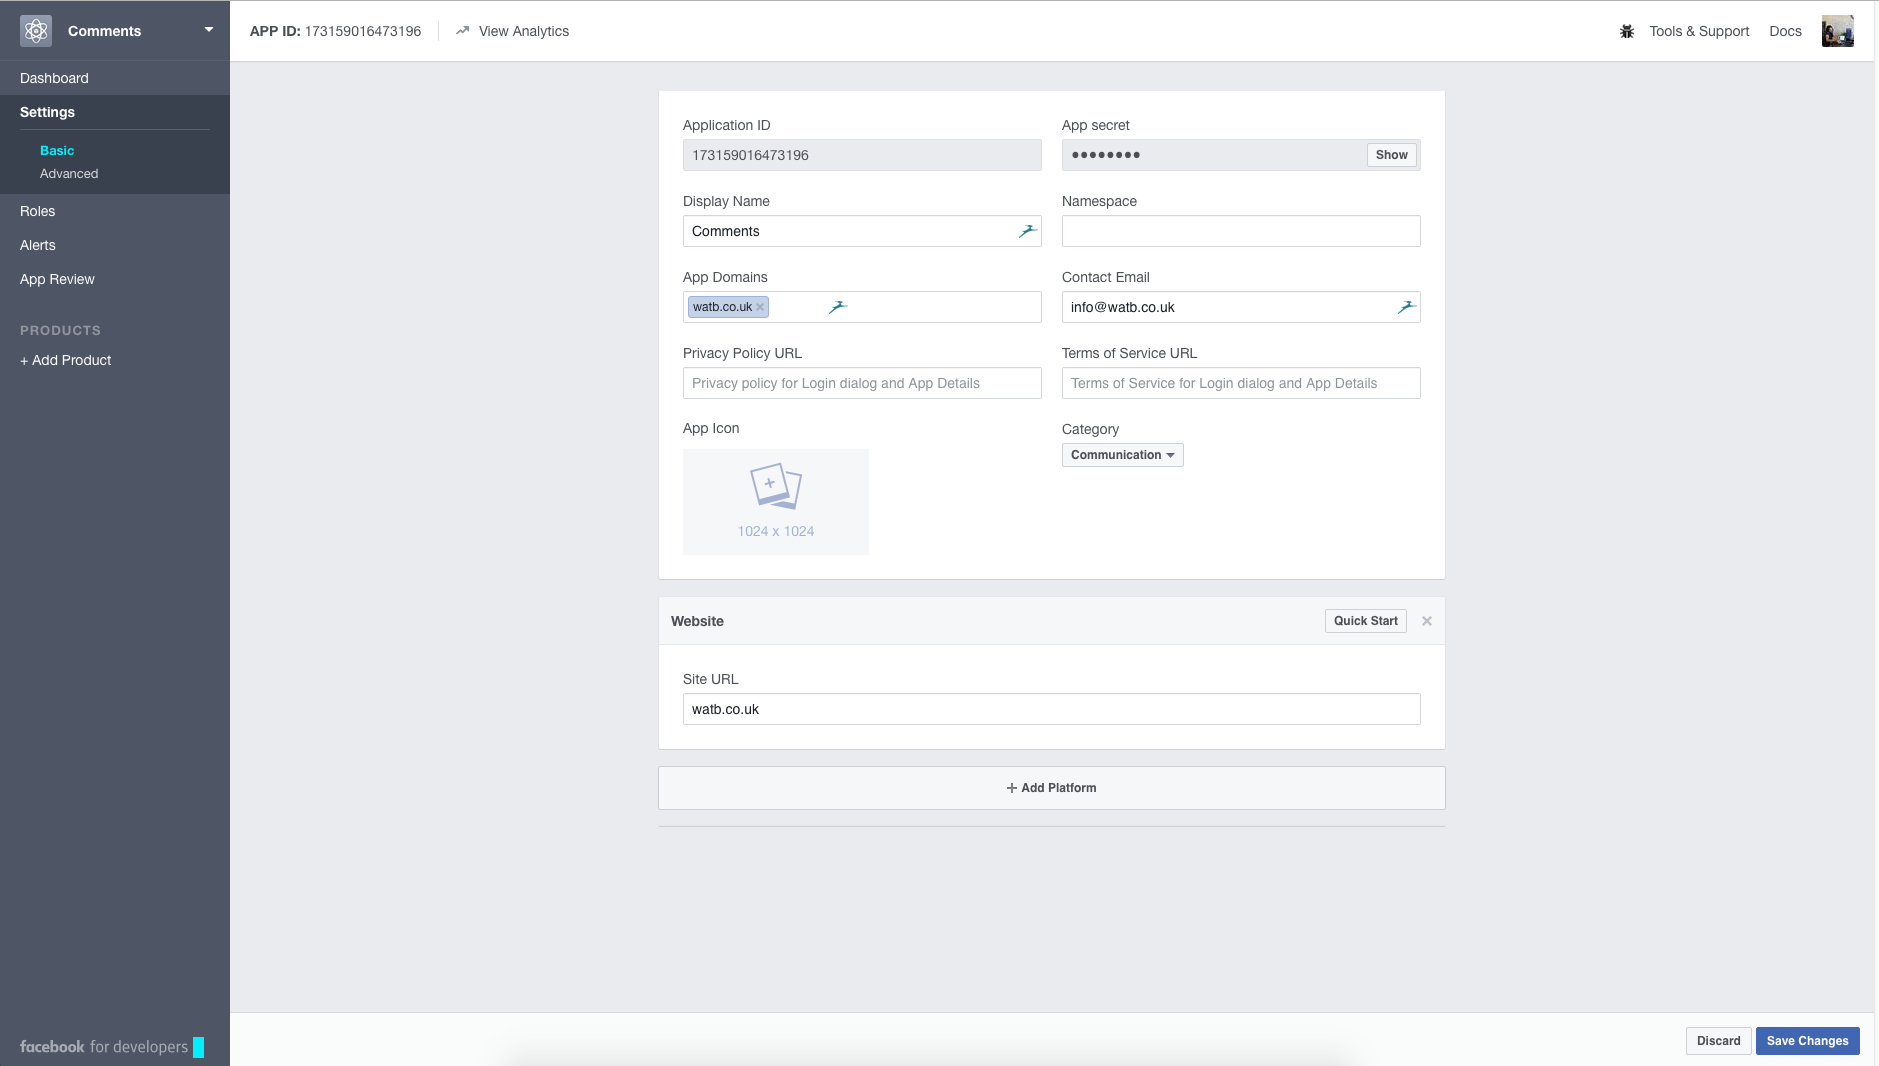
Task: Open the Communication category dropdown
Action: coord(1121,455)
